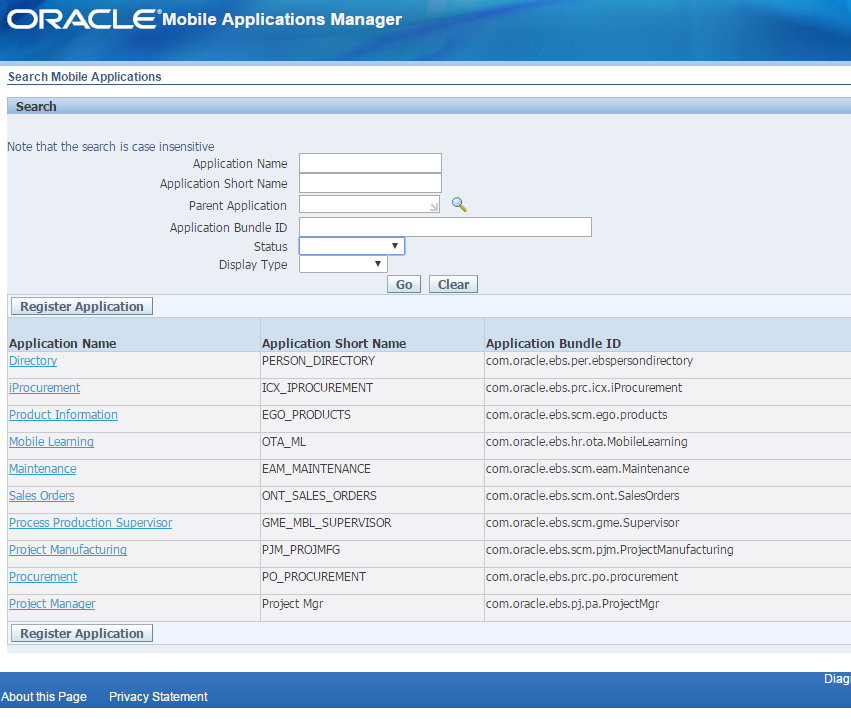Viewport: 851px width, 719px height.
Task: Select bundle ID com.oracle.ebs.prc.po.procurement
Action: pyautogui.click(x=582, y=577)
